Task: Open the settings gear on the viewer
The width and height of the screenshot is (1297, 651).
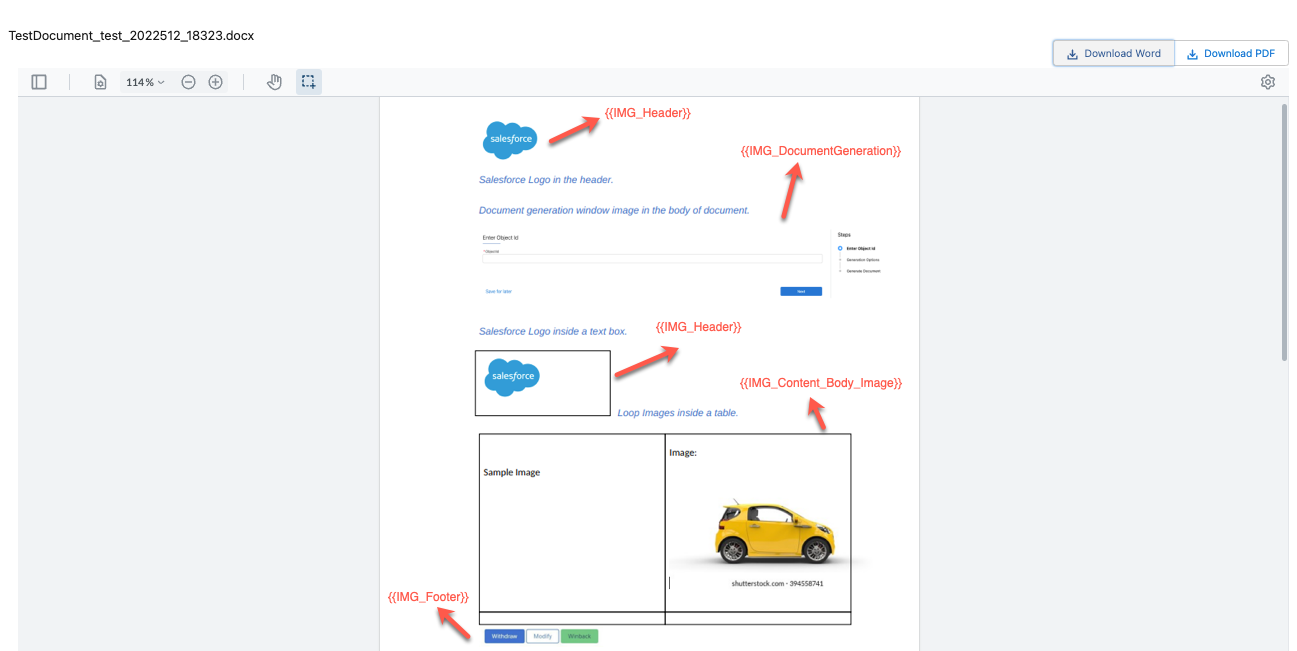Action: 1268,81
